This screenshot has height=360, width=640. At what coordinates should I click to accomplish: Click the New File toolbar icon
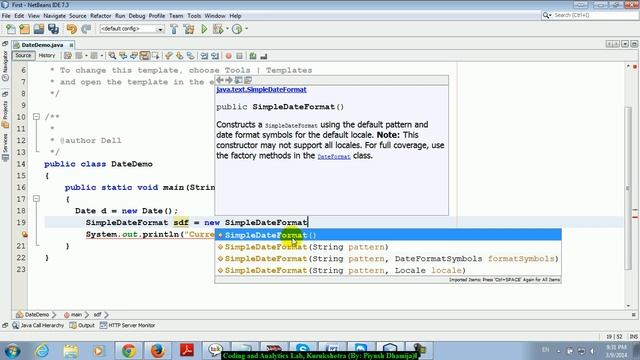click(11, 29)
